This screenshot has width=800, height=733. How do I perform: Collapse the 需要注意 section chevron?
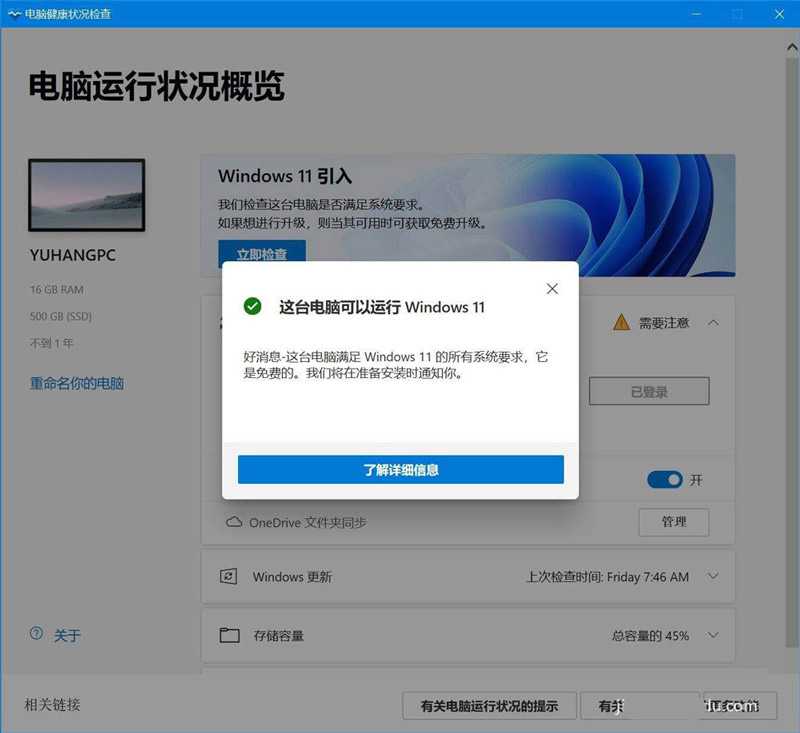point(714,322)
